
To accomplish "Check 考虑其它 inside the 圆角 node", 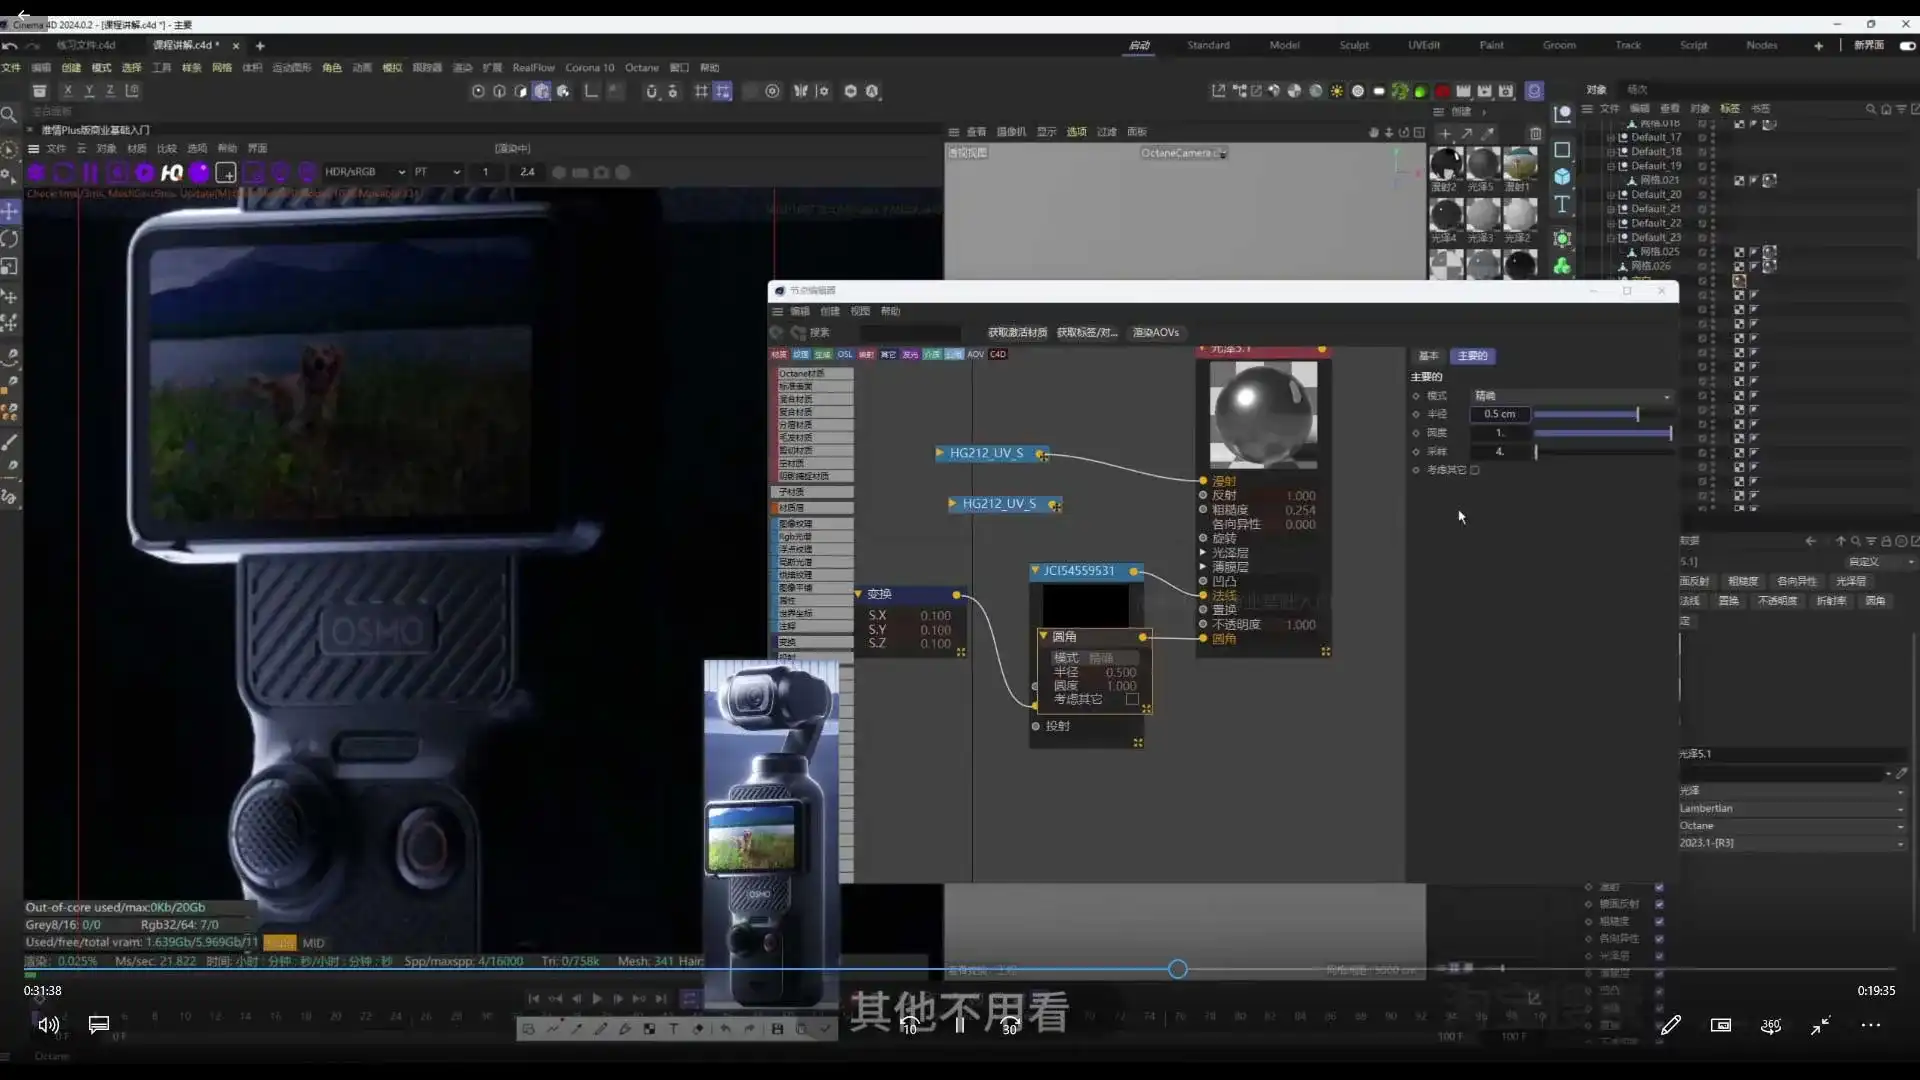I will pos(1131,700).
